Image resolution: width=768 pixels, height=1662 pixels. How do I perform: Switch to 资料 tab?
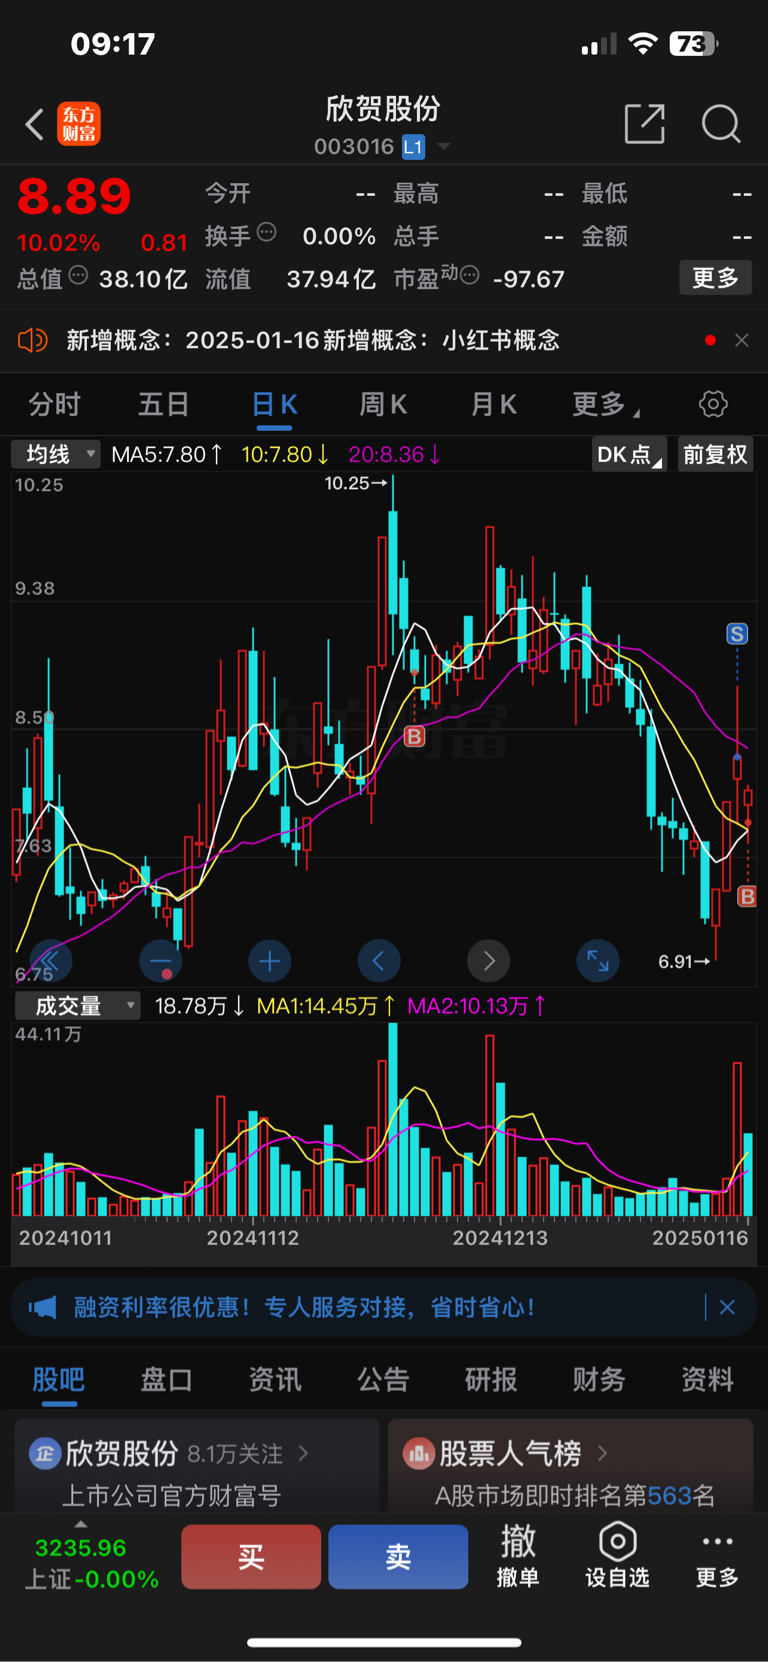(x=707, y=1380)
